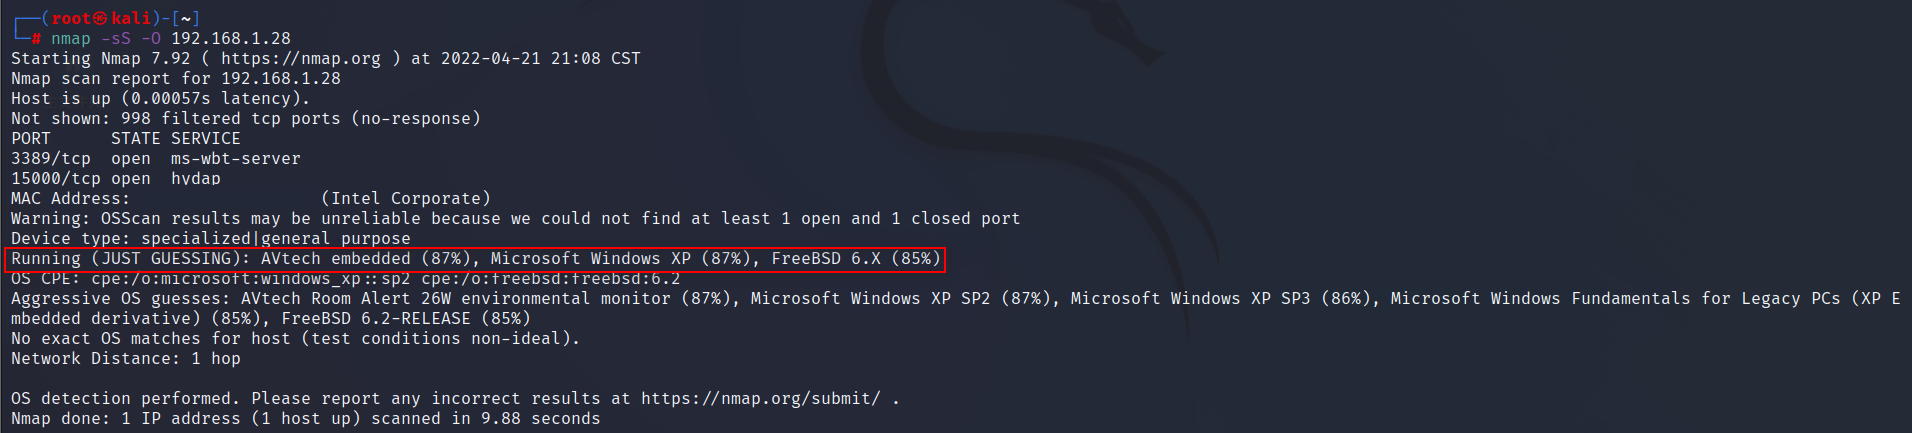Click the OSScan Warning line
The image size is (1912, 433).
coord(516,218)
